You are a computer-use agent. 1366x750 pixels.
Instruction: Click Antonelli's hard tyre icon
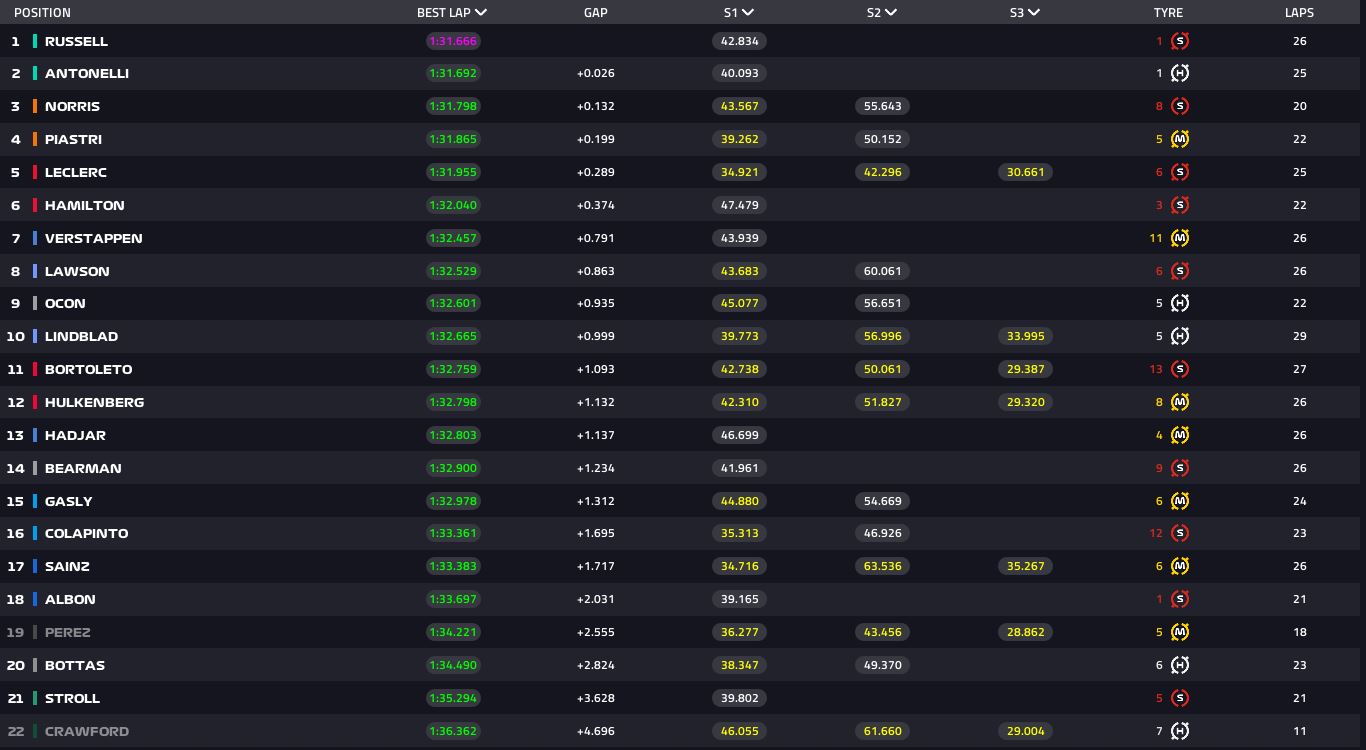(1180, 73)
